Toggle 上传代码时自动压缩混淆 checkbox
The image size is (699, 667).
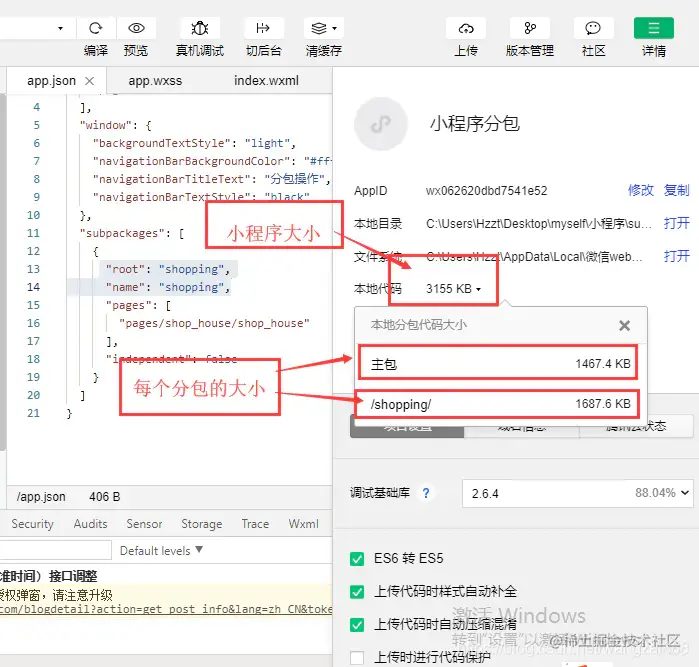(x=357, y=625)
